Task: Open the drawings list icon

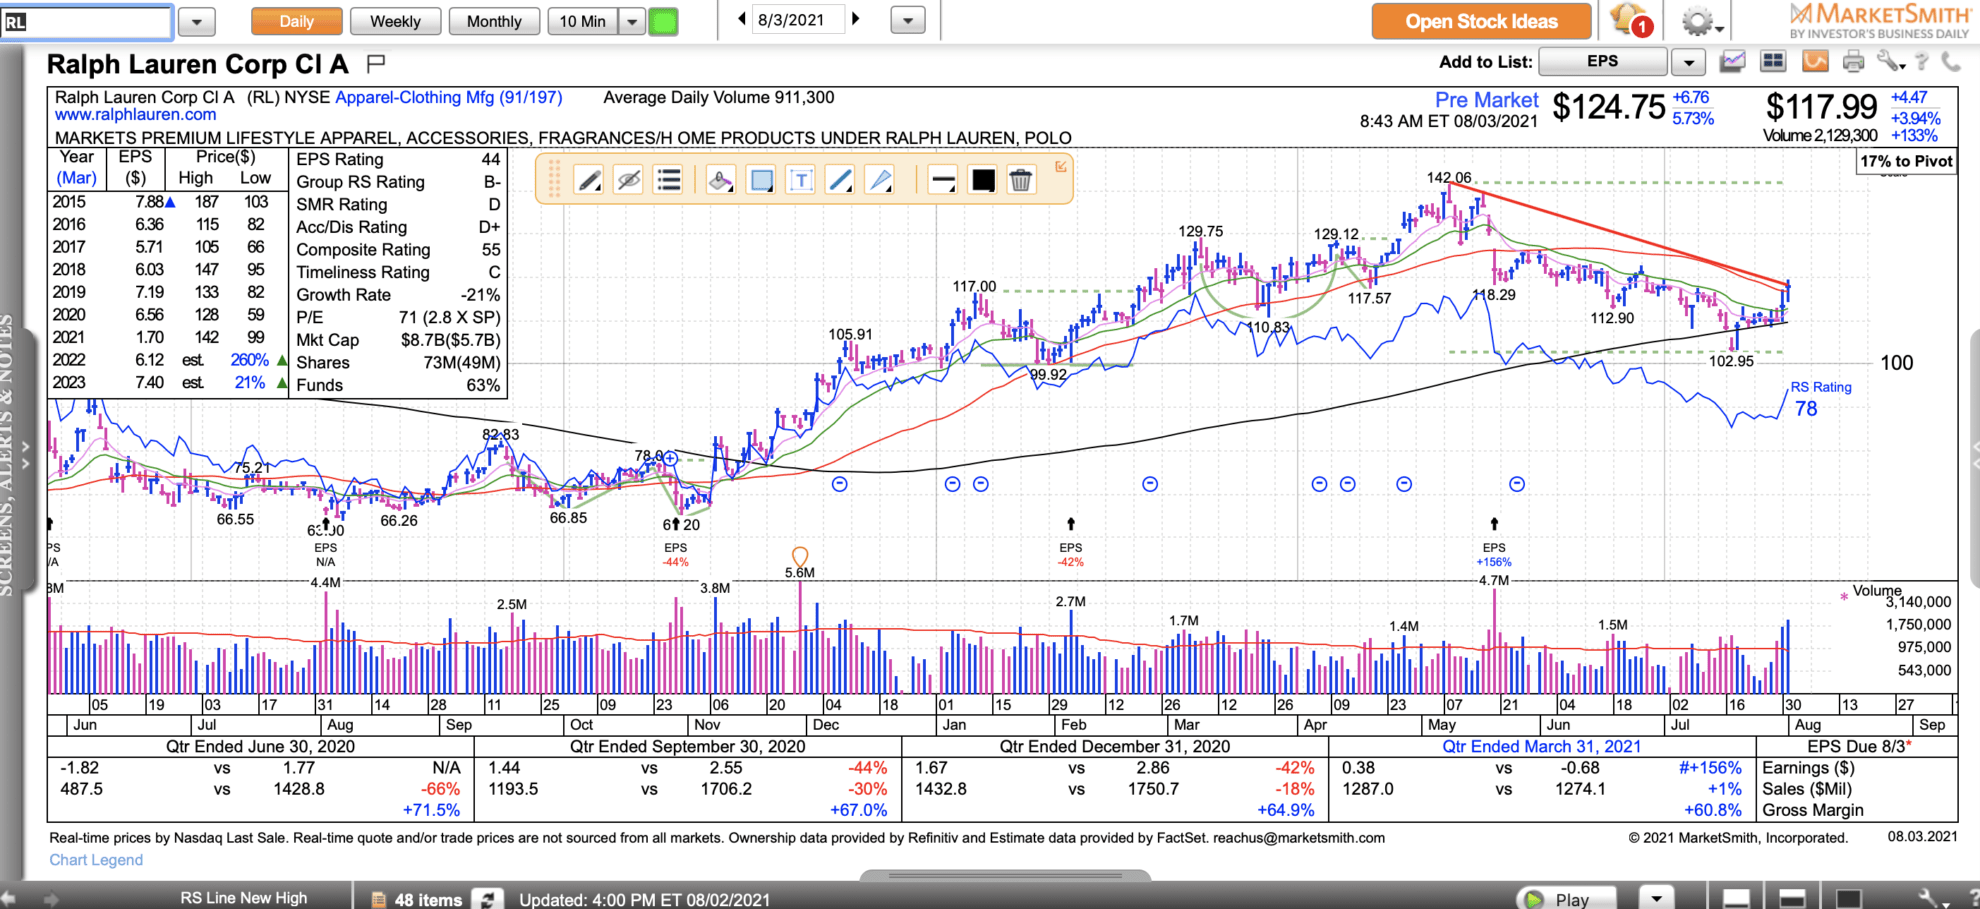Action: tap(668, 180)
